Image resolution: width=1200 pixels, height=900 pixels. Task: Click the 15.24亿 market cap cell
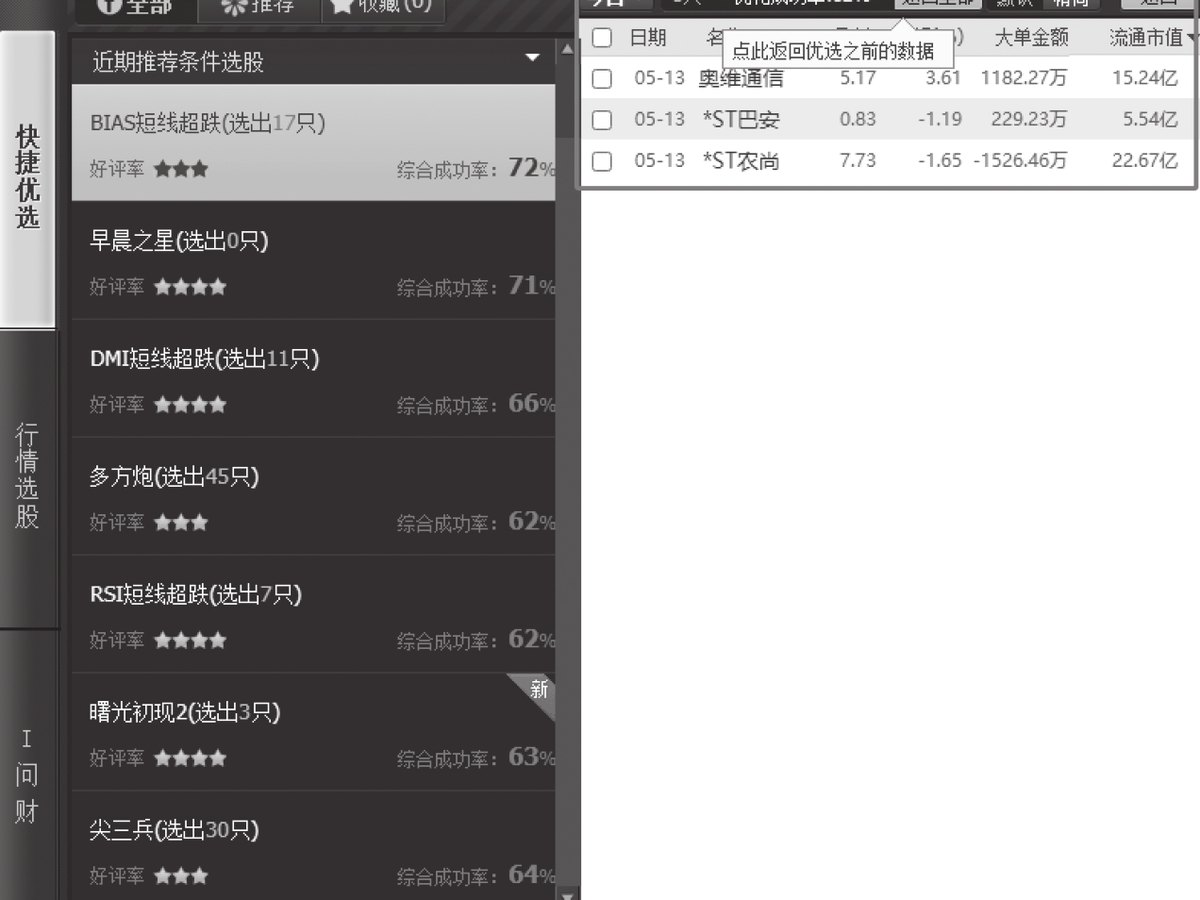pyautogui.click(x=1145, y=78)
